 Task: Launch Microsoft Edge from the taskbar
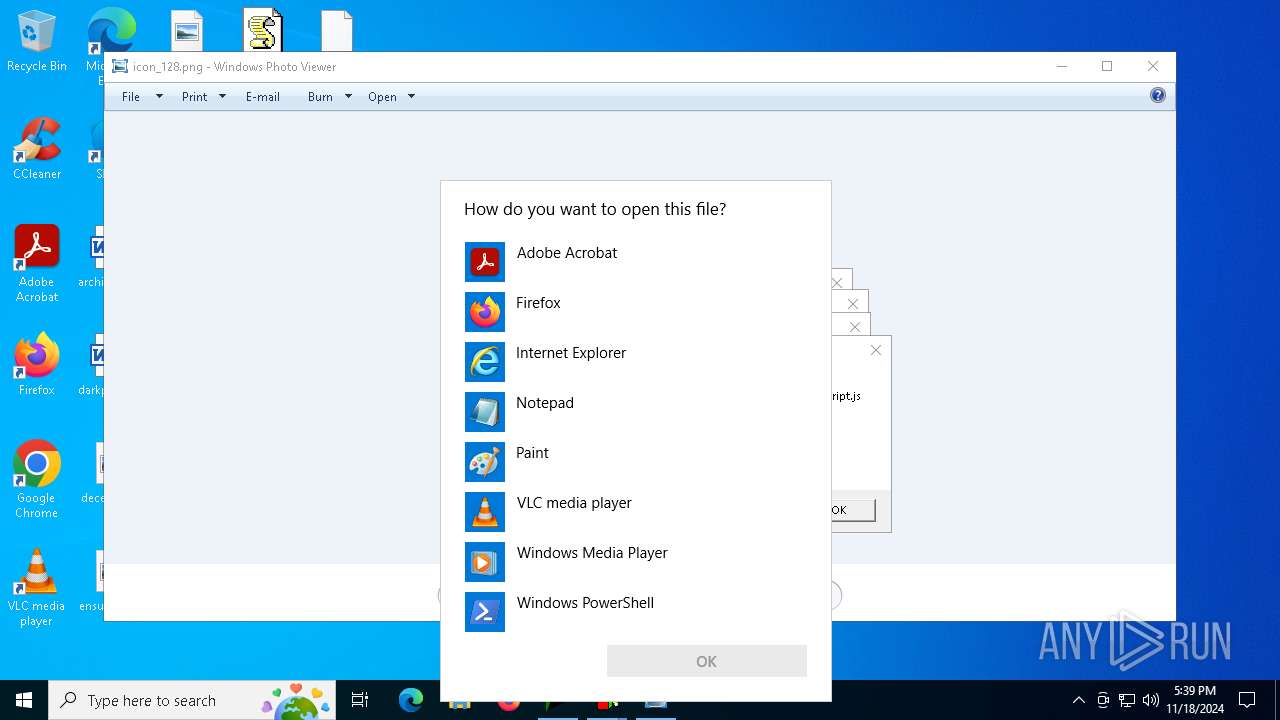tap(411, 700)
